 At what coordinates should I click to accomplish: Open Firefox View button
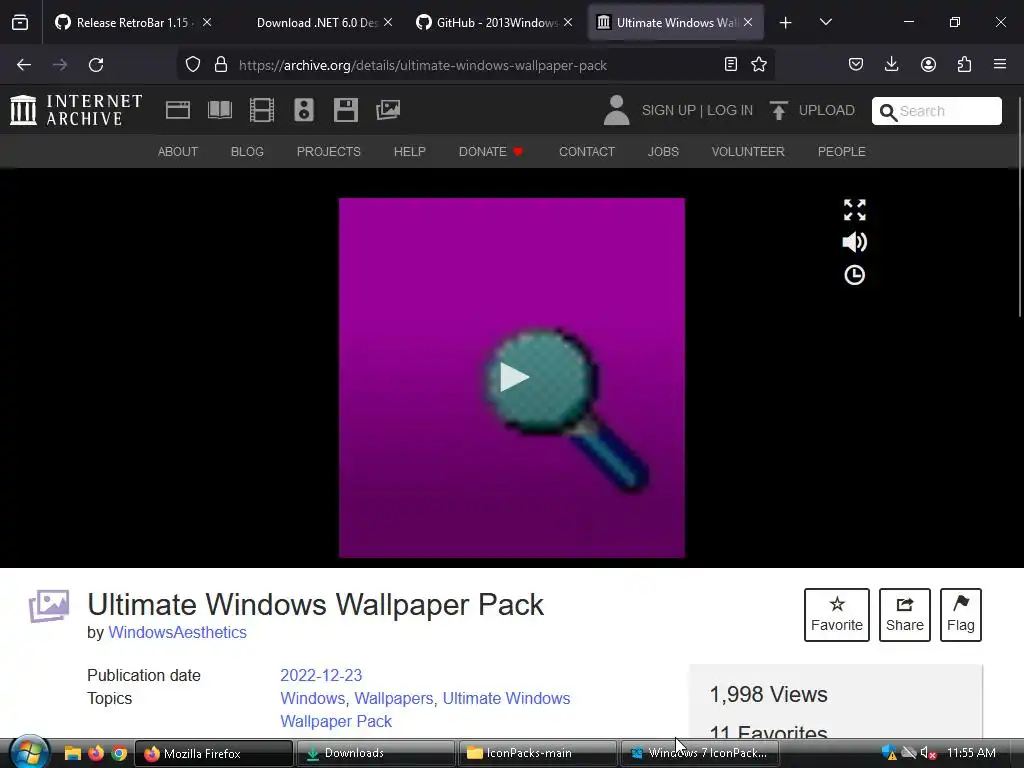click(x=20, y=22)
